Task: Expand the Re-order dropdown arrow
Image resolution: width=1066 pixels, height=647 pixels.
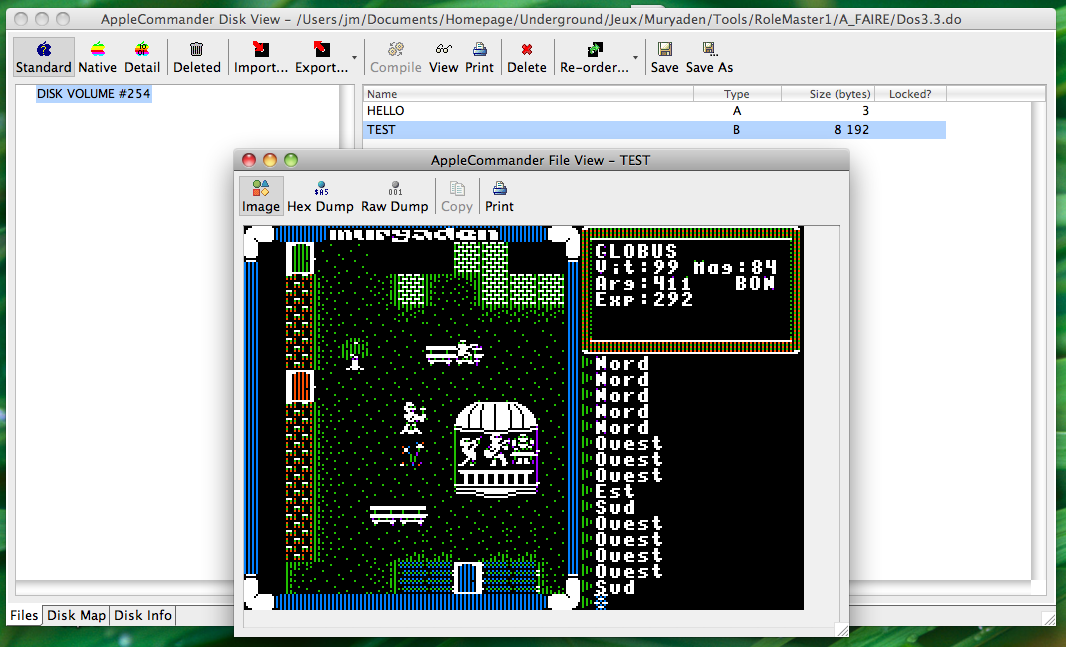Action: (635, 58)
